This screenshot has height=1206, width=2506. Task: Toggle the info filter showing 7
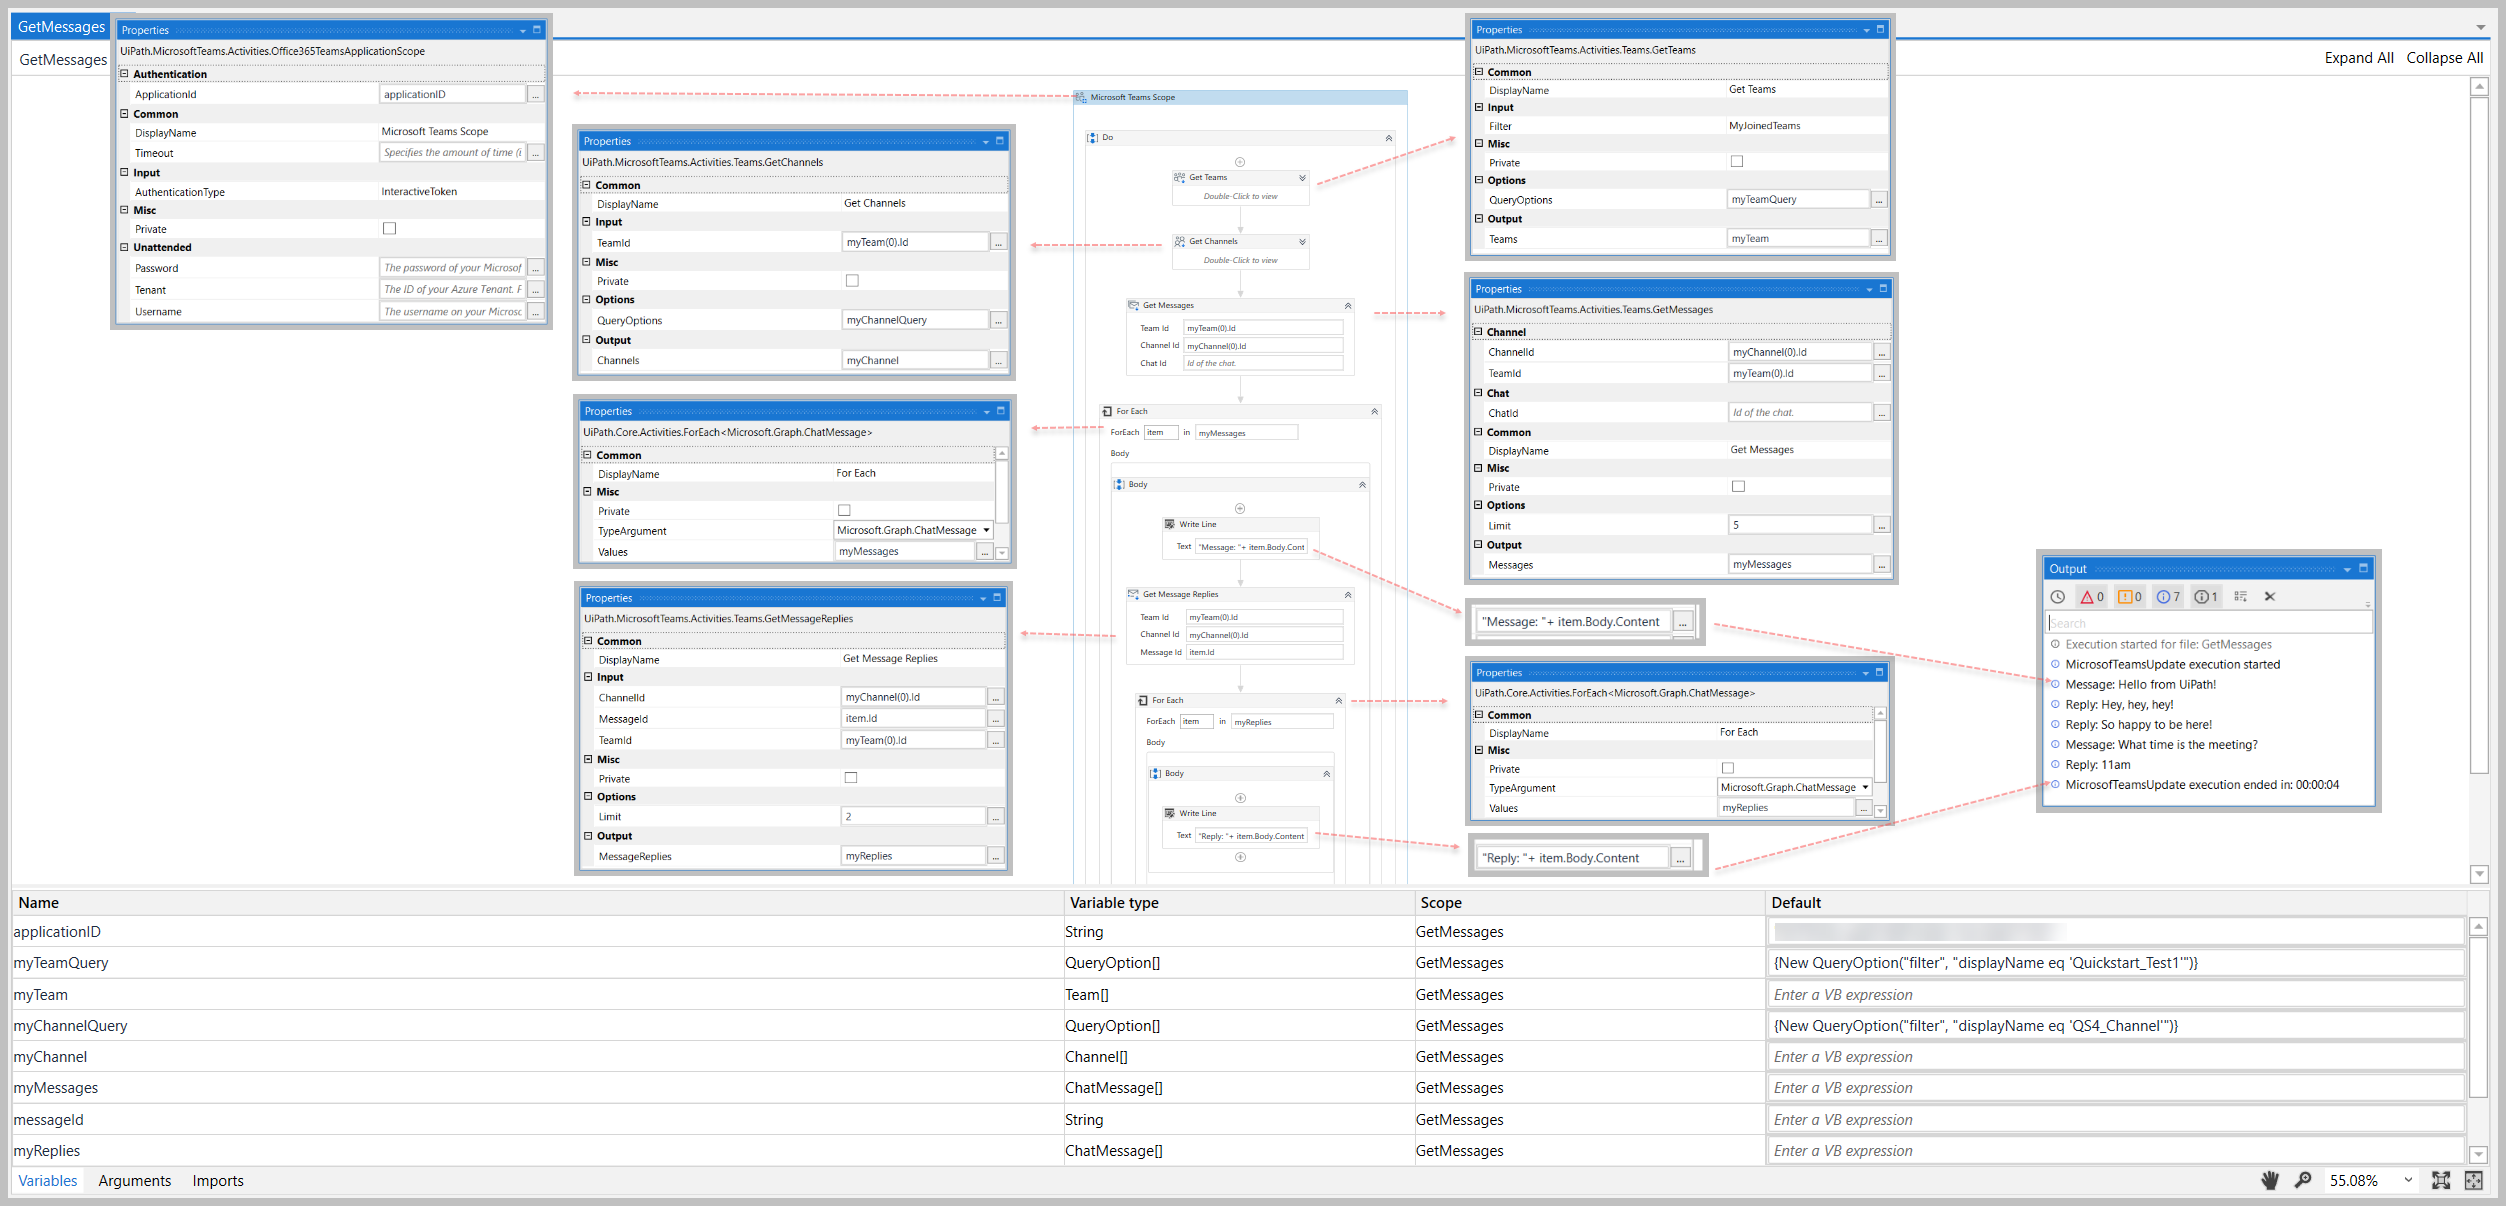[2168, 597]
